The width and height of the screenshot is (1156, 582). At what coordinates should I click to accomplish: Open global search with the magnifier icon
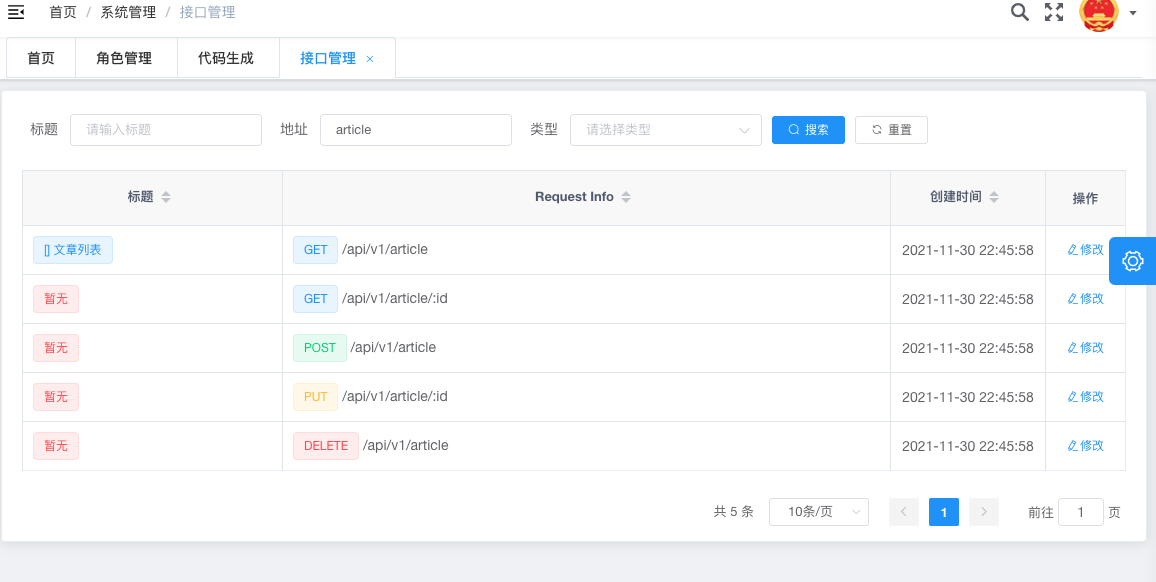1019,12
